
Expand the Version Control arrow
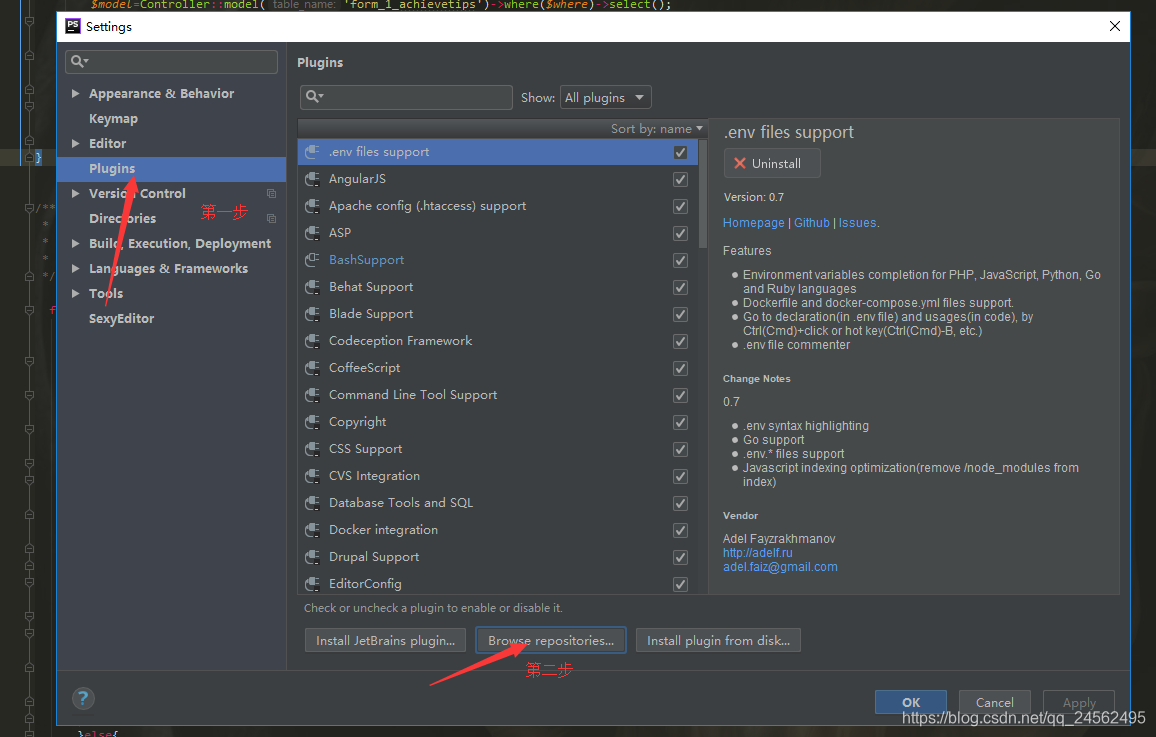coord(75,193)
